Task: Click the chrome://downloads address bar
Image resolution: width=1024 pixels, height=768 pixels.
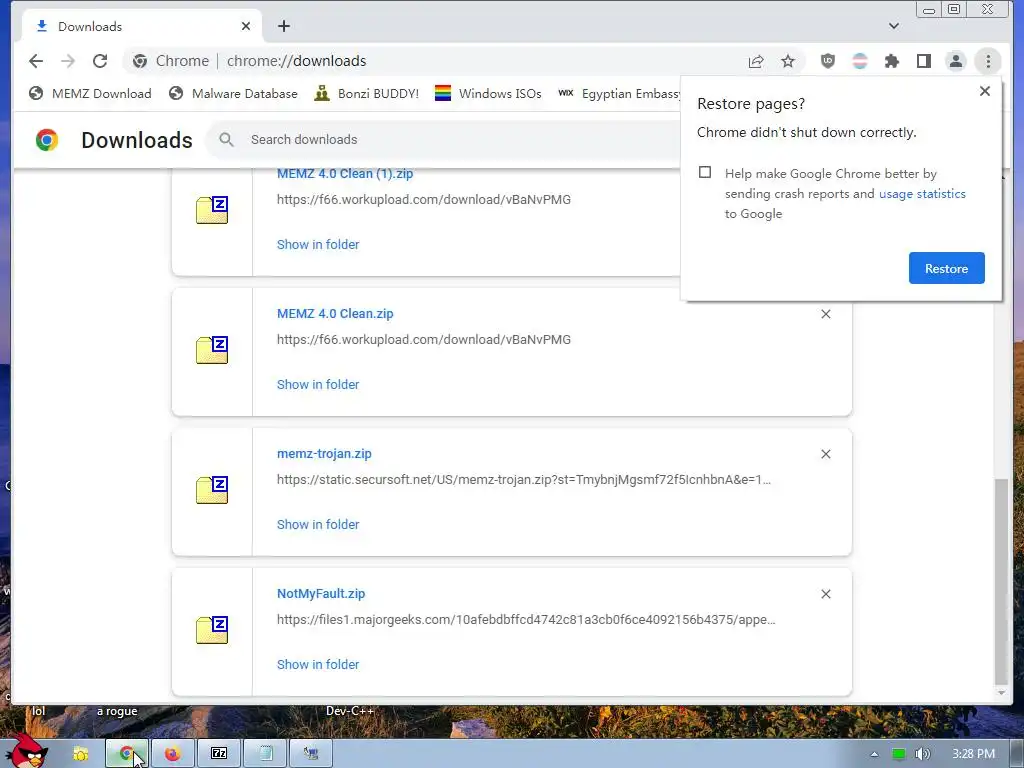Action: 431,61
